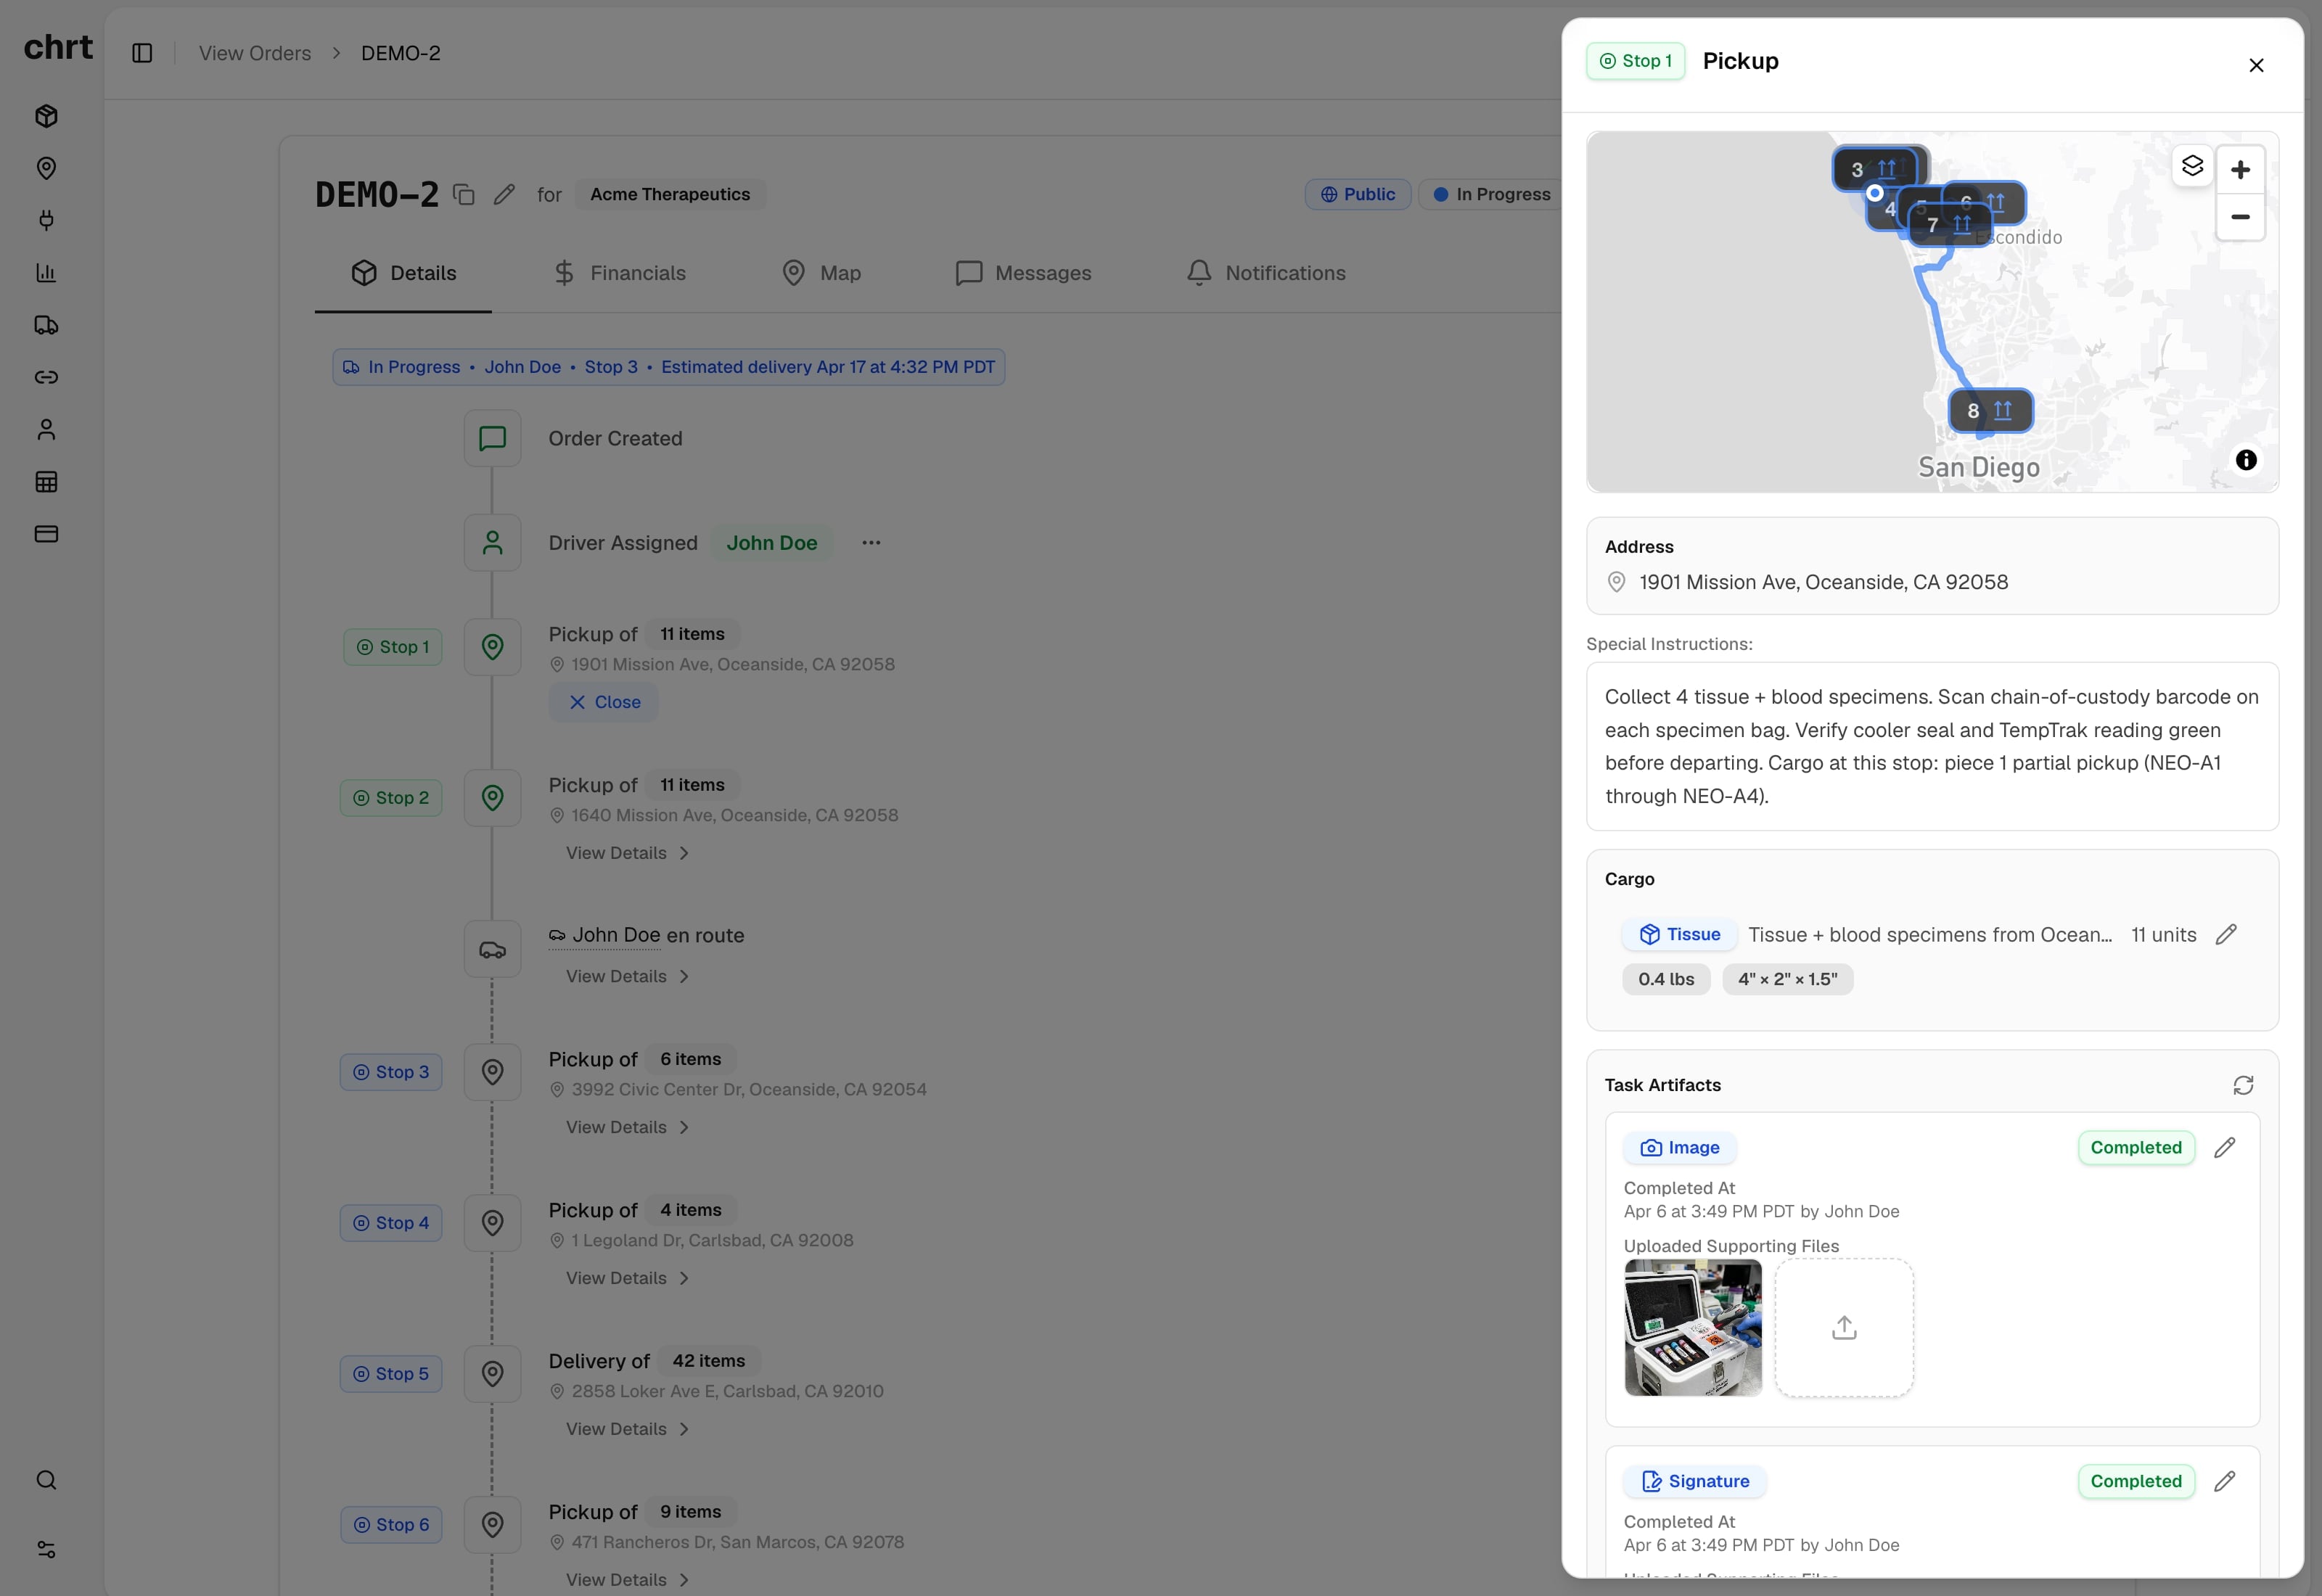Toggle the sidebar panel icon
2322x1596 pixels.
pos(142,53)
